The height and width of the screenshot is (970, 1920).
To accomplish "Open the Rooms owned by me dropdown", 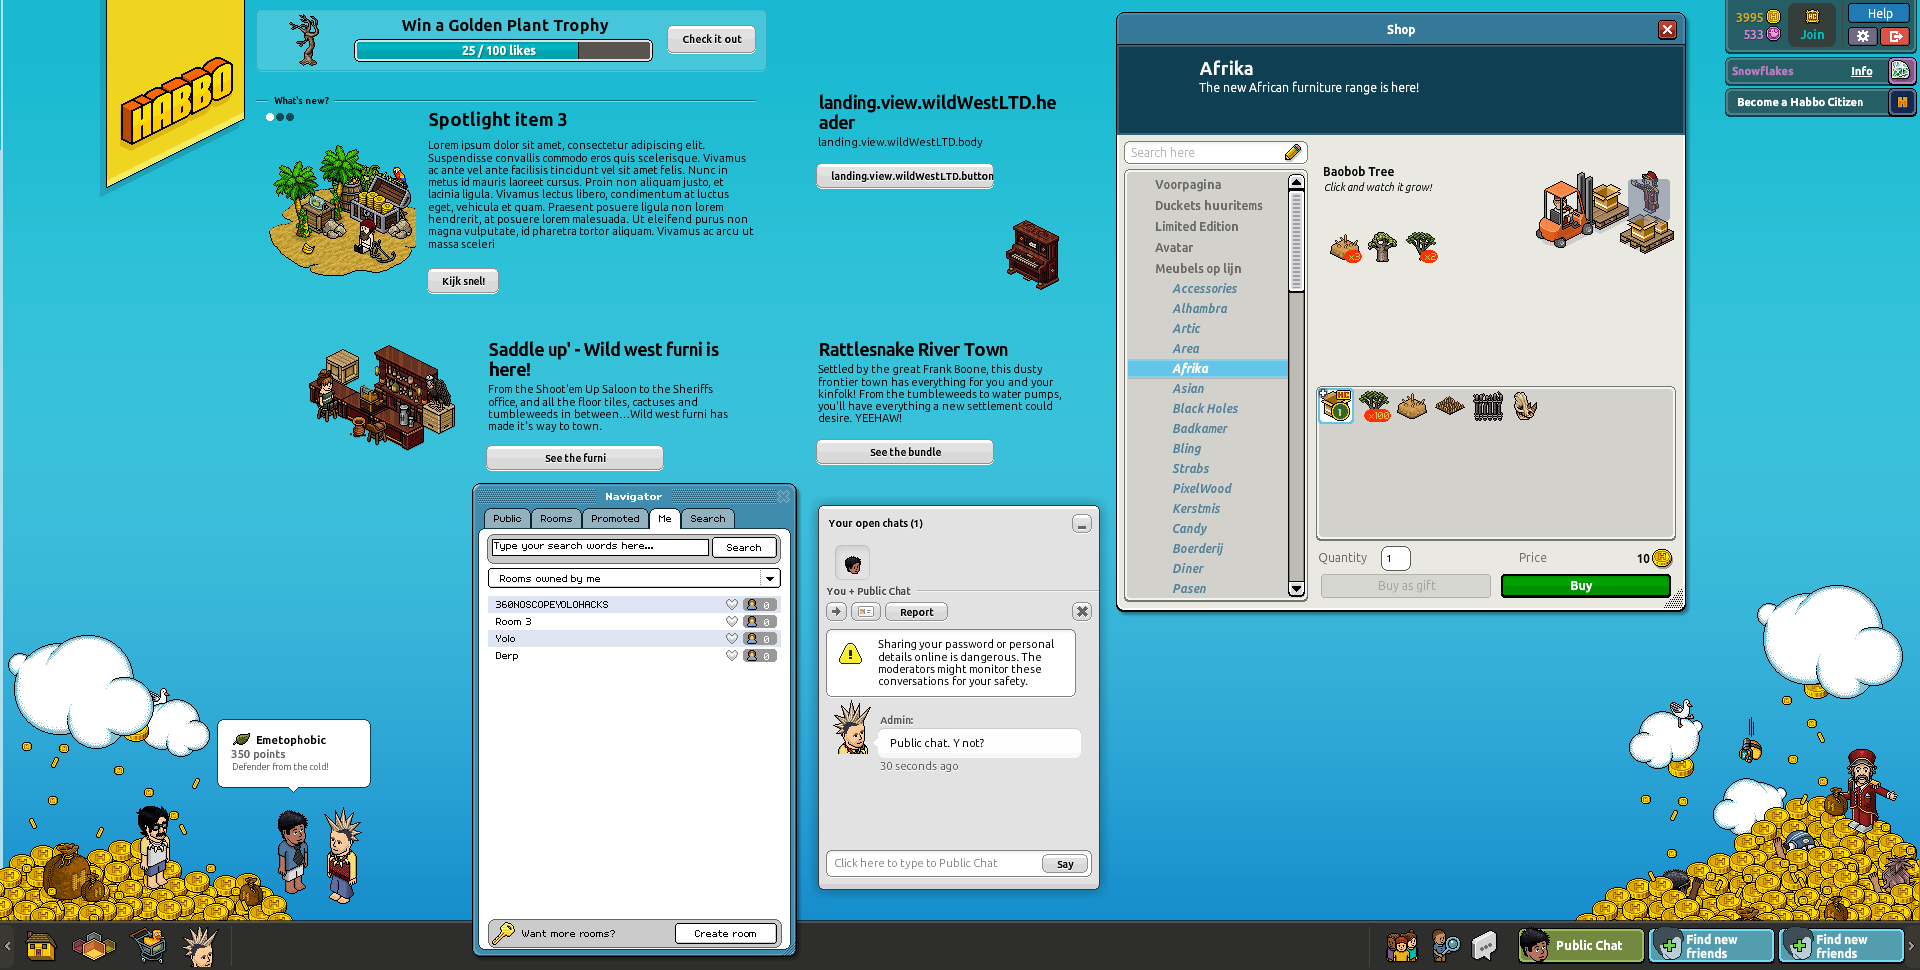I will tap(634, 578).
